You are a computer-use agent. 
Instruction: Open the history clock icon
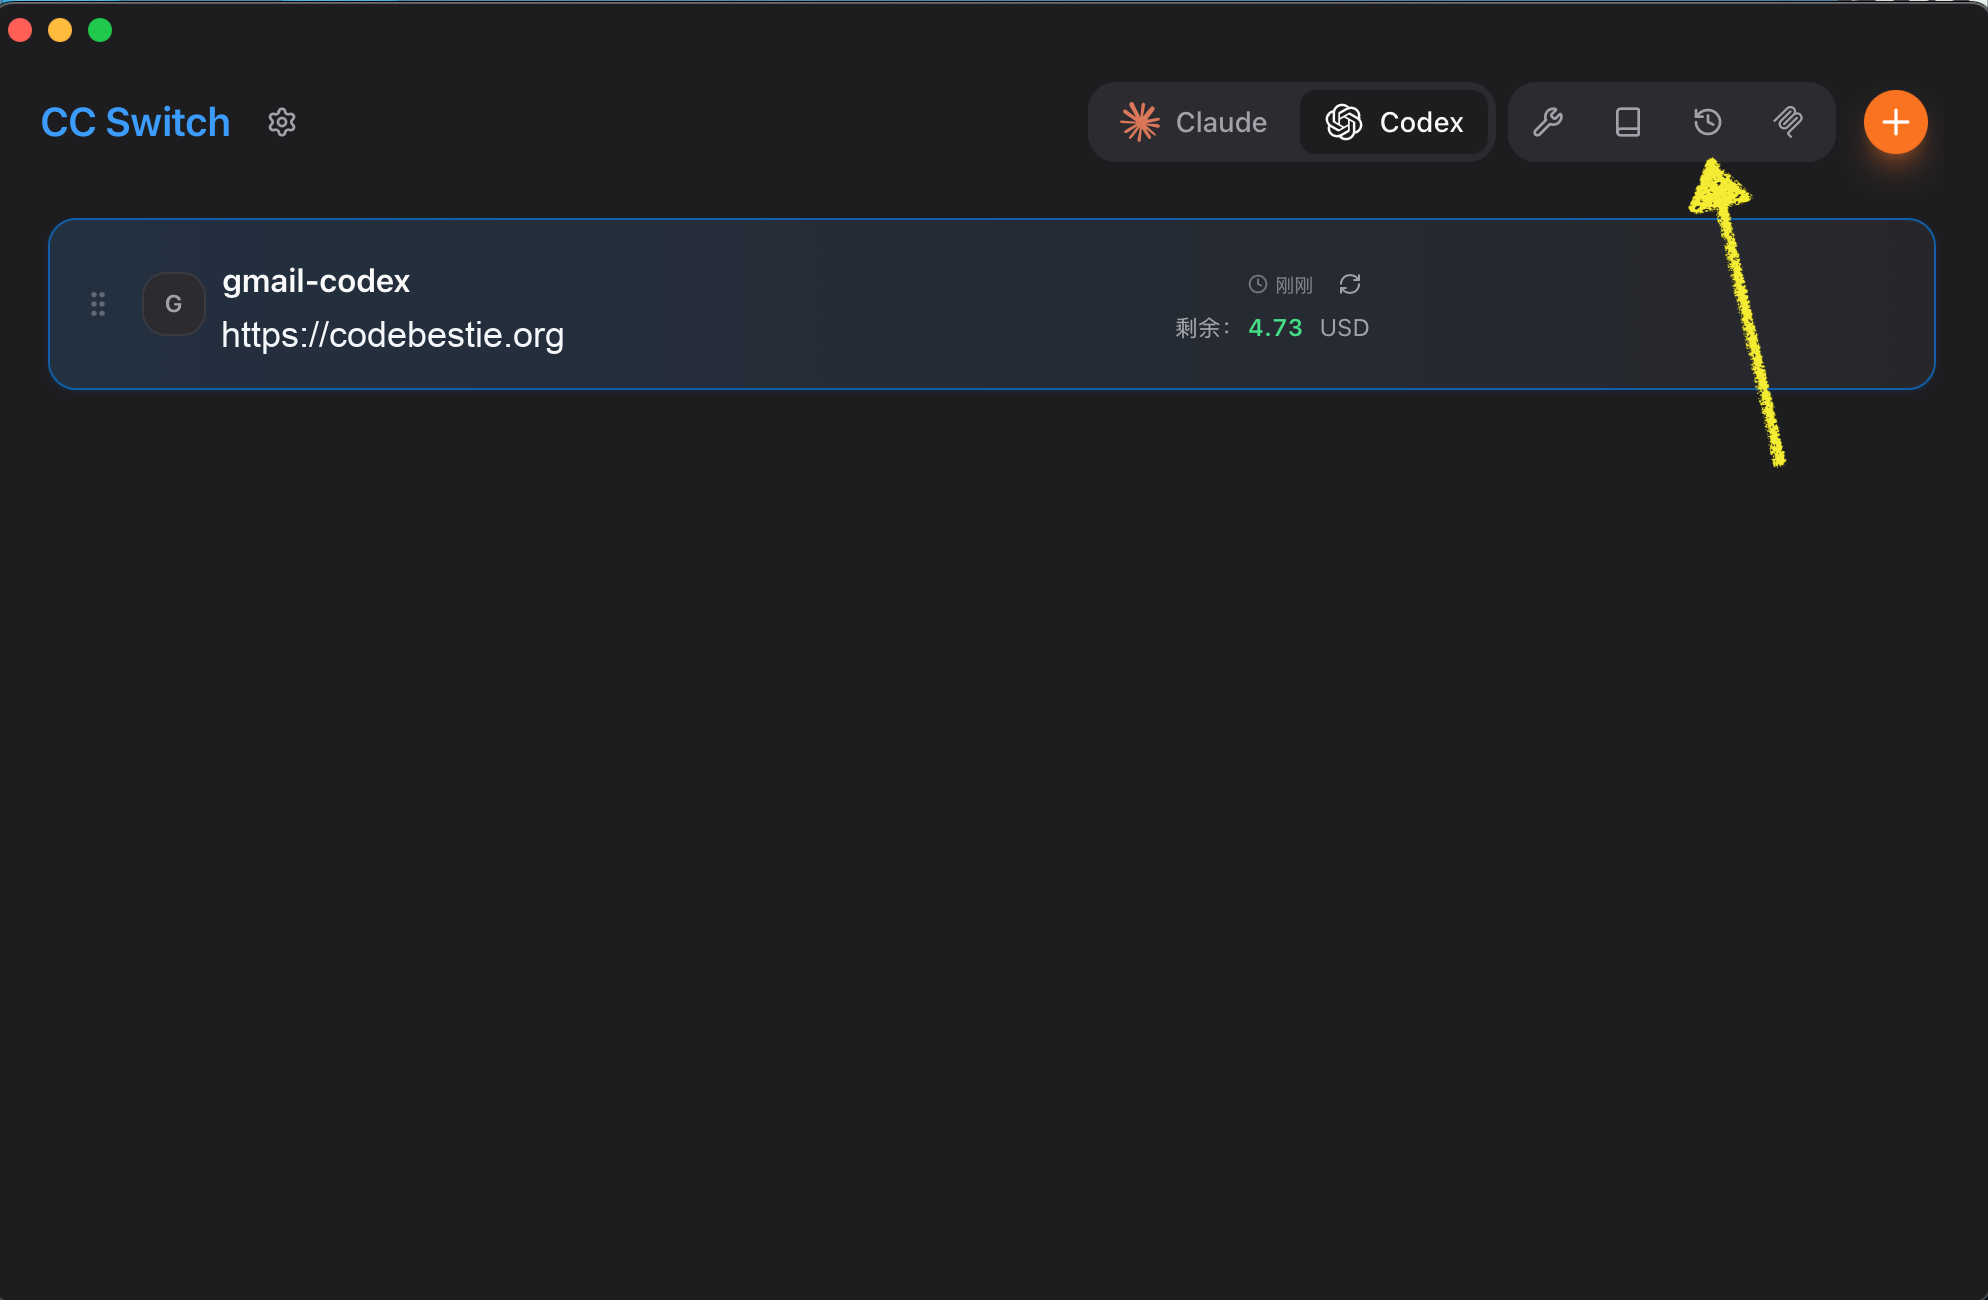click(x=1708, y=122)
